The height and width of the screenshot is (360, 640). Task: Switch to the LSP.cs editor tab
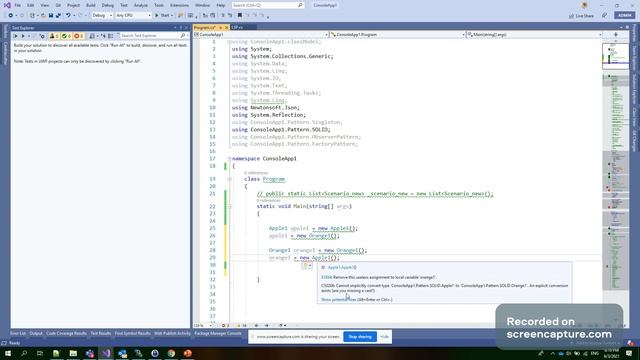[237, 27]
